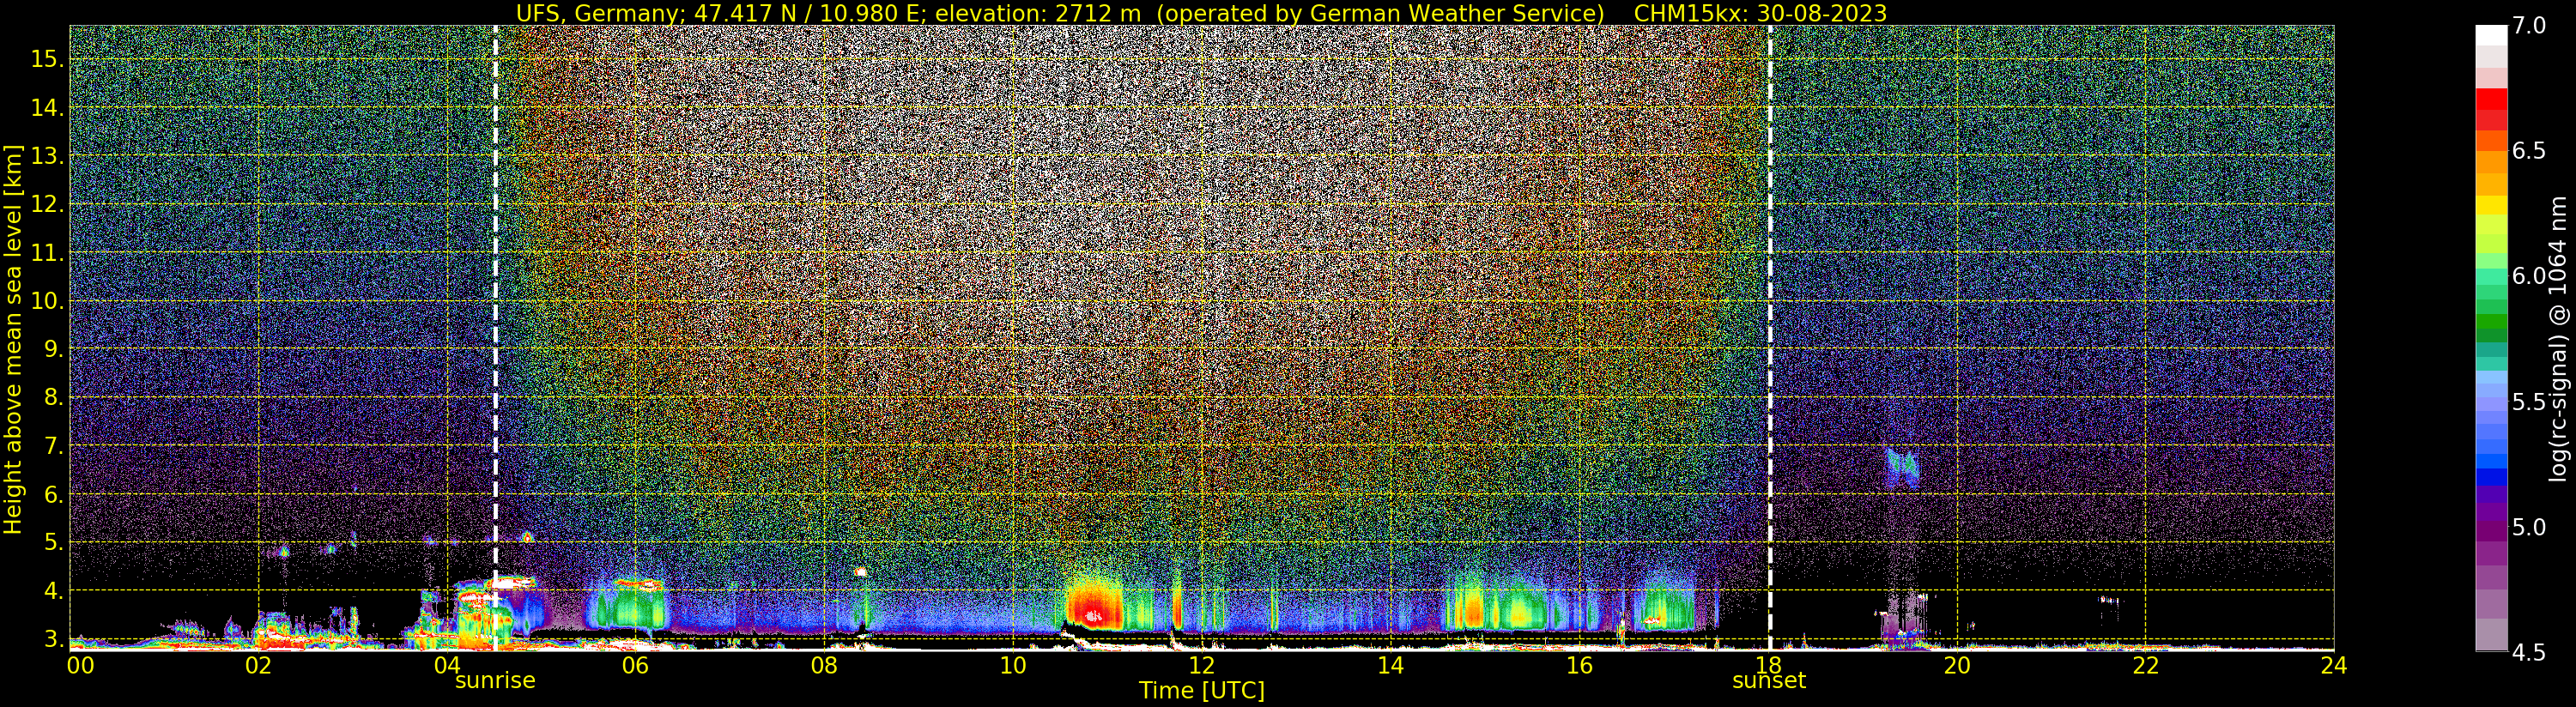Click the y-axis height label '11.'
This screenshot has width=2576, height=707.
coord(47,253)
